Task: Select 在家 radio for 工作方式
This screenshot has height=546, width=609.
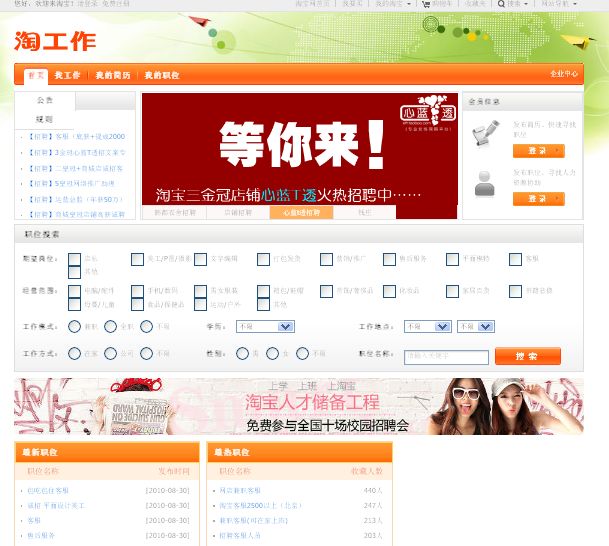Action: (x=74, y=353)
